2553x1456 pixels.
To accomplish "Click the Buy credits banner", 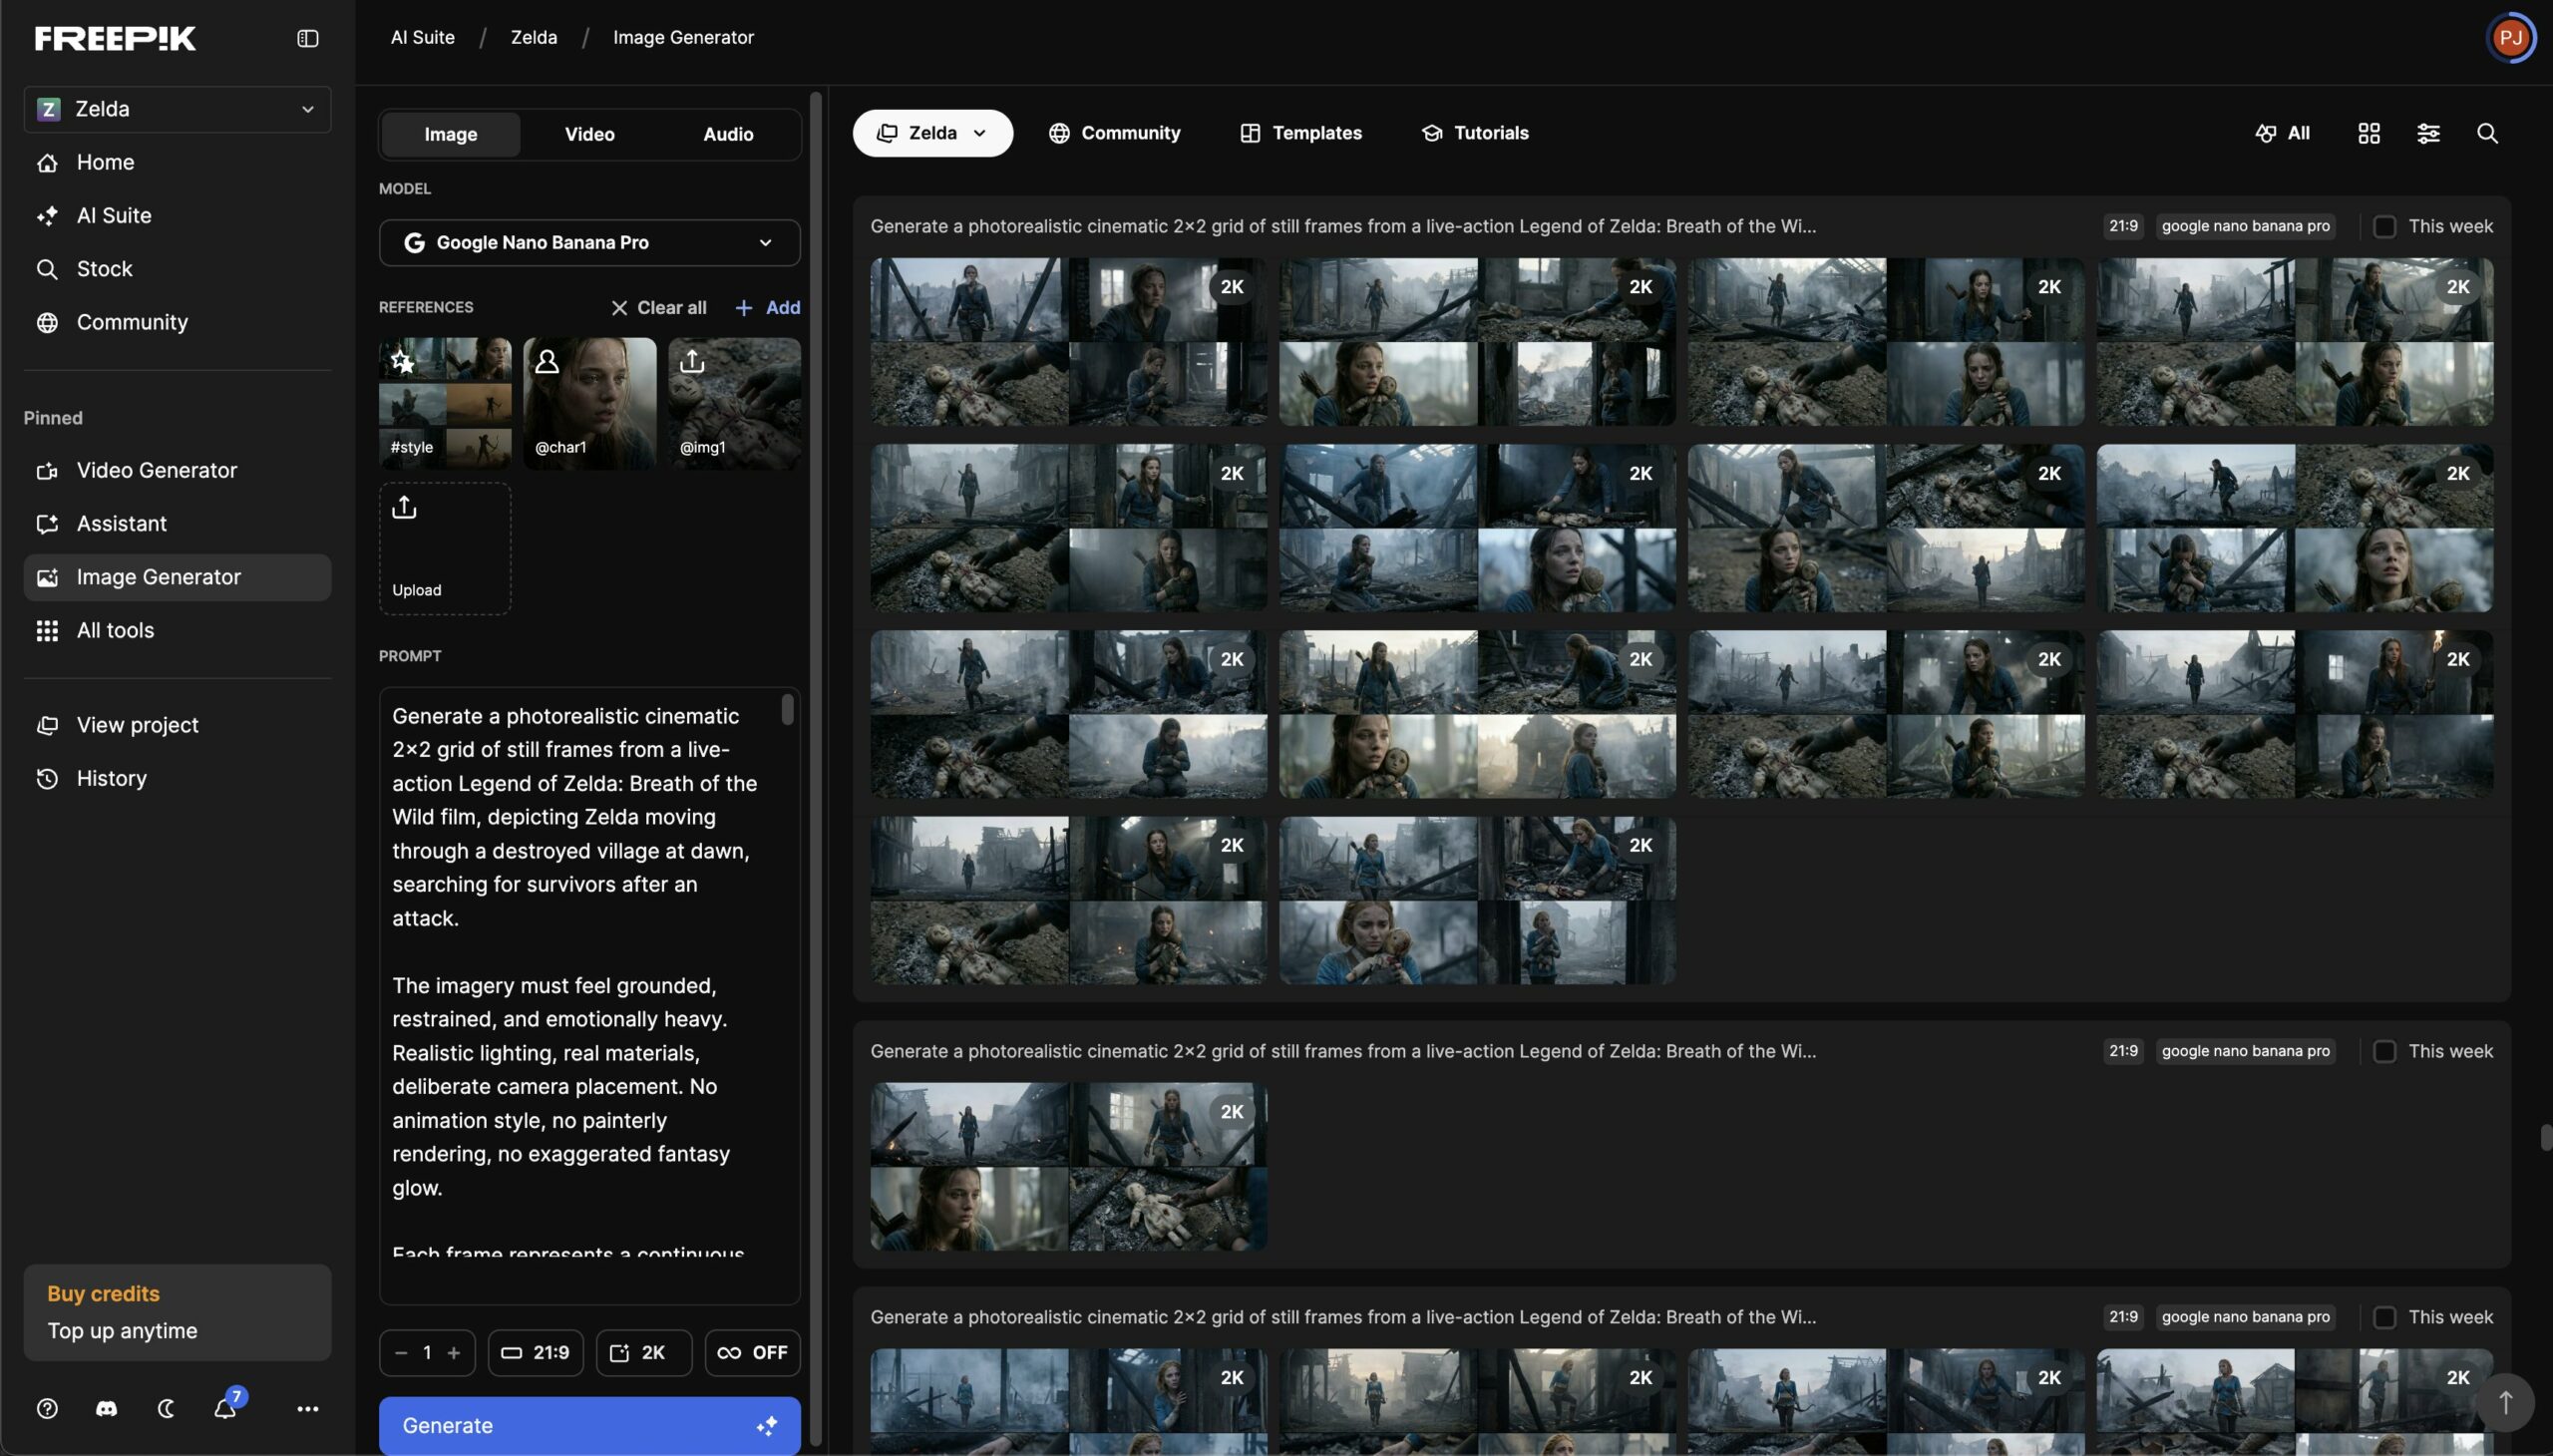I will 177,1312.
